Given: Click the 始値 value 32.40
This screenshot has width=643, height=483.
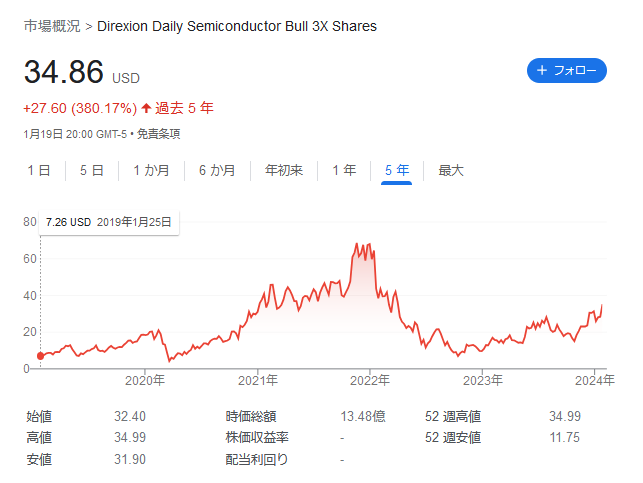Looking at the screenshot, I should [130, 417].
